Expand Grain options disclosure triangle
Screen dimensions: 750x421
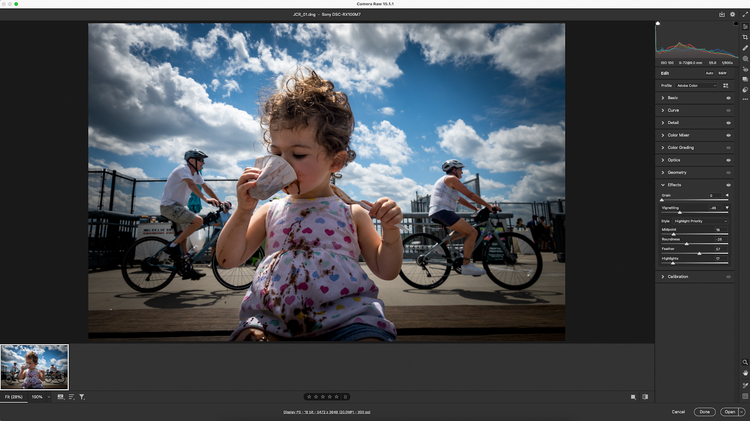pos(728,195)
